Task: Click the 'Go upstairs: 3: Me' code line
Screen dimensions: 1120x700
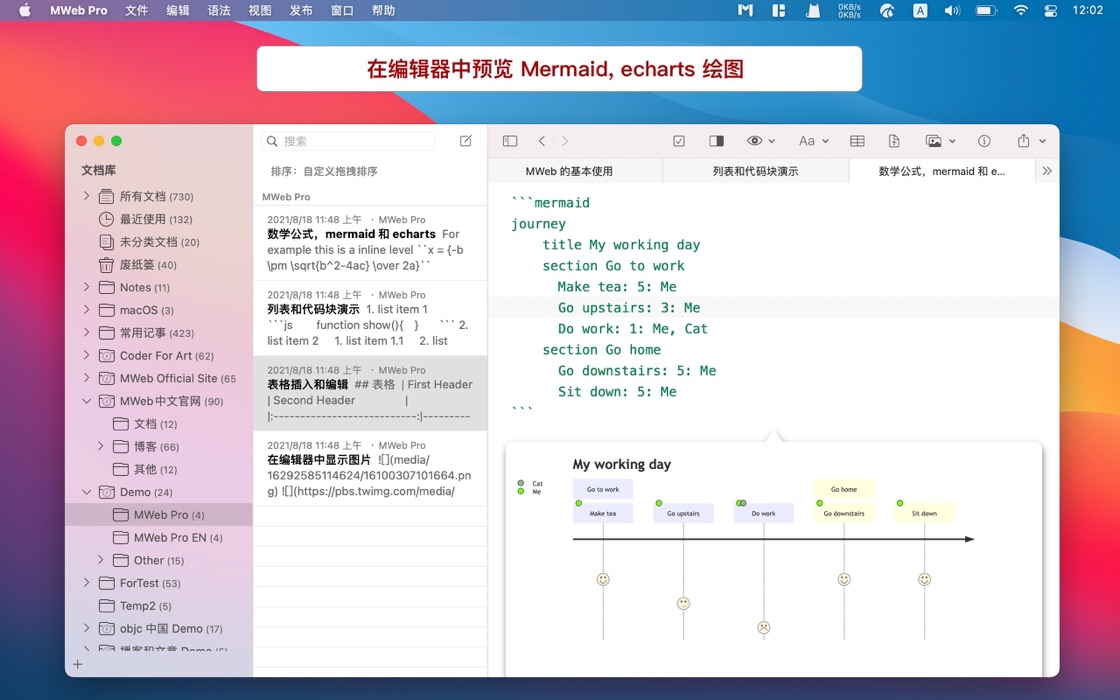Action: click(x=629, y=307)
